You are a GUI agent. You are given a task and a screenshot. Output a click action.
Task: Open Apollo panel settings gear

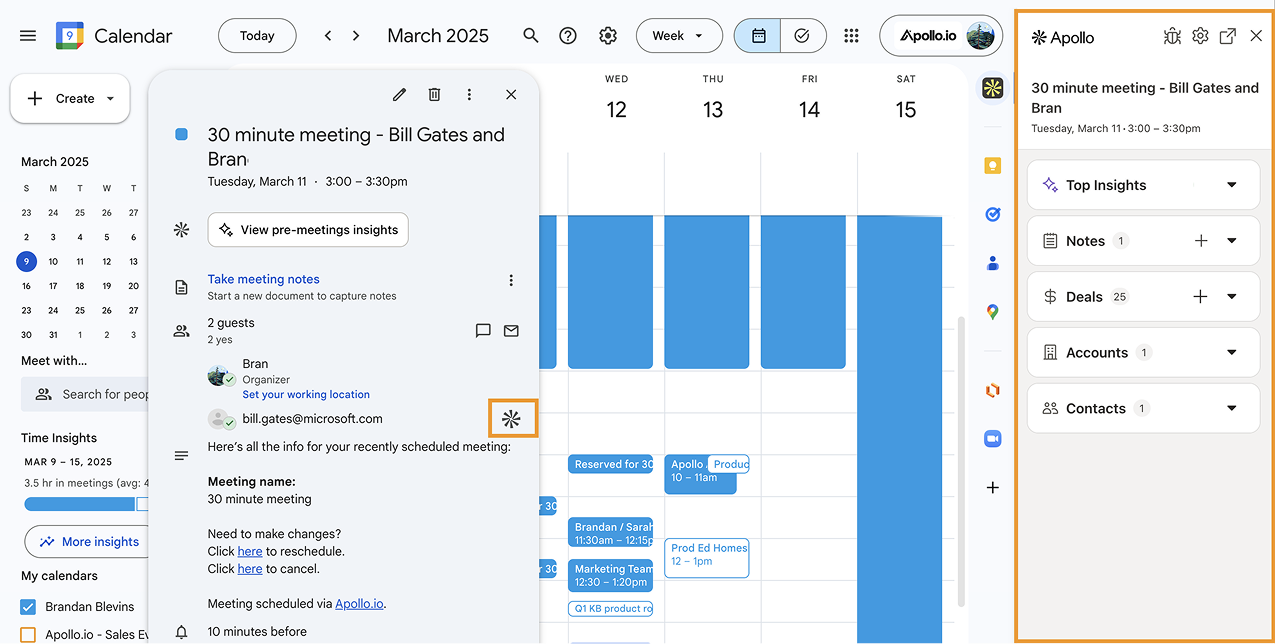click(1200, 36)
